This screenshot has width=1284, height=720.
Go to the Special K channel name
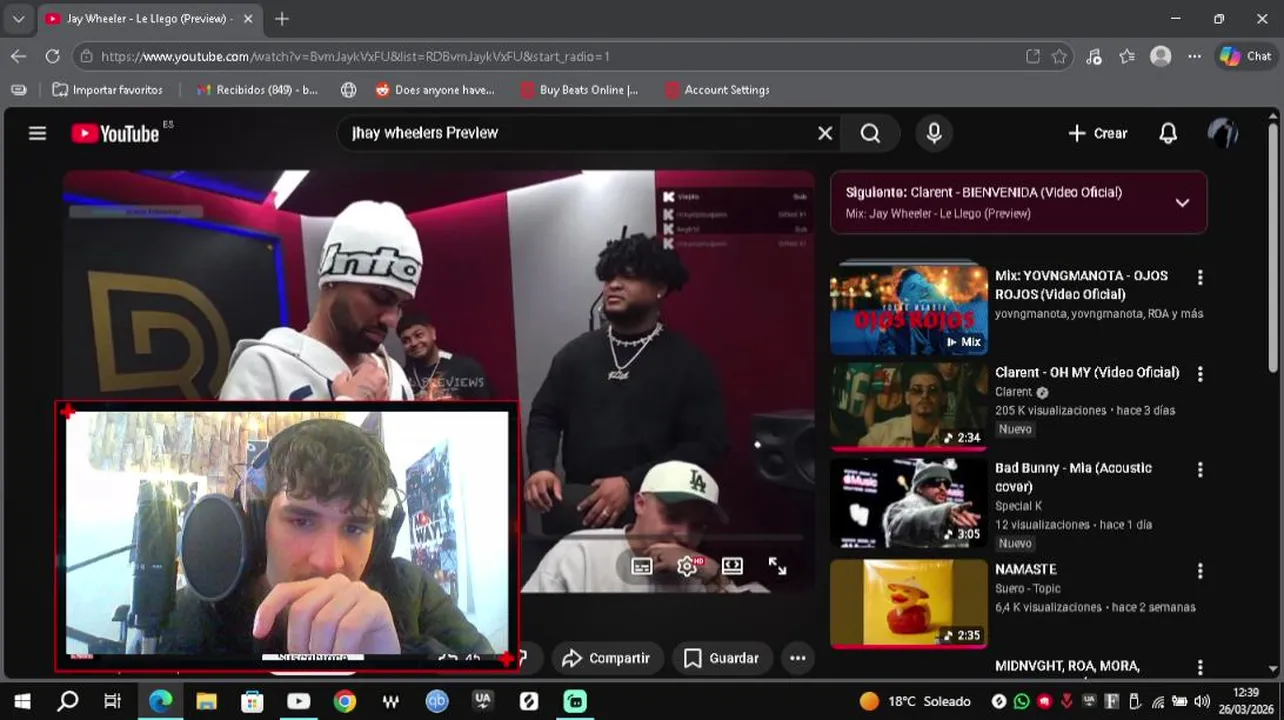1018,506
